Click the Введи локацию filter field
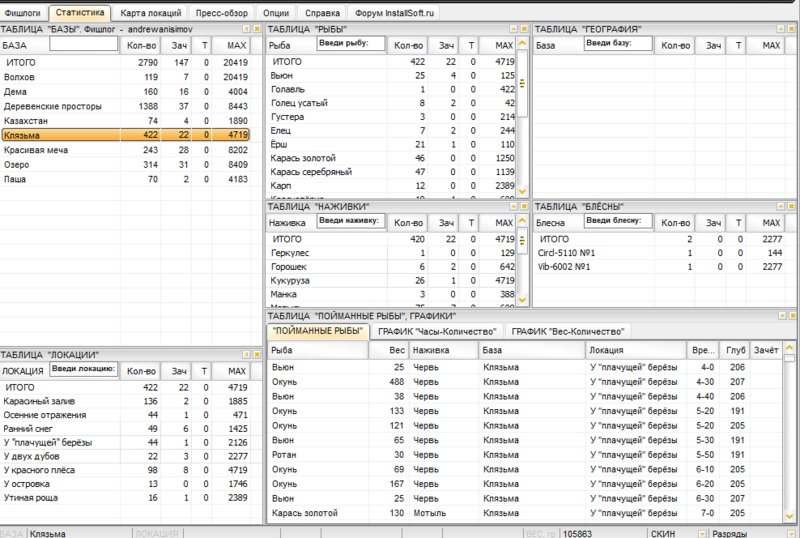The image size is (800, 538). pos(84,369)
